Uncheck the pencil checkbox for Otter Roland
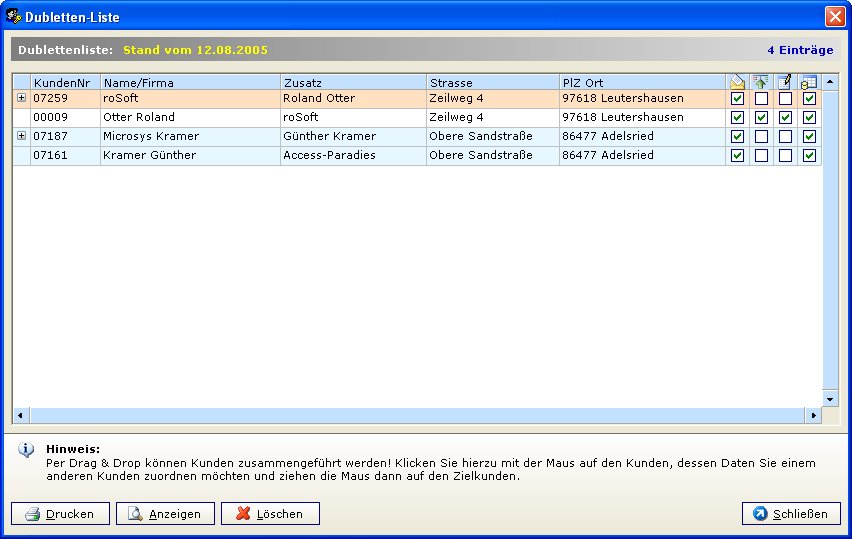Viewport: 852px width, 539px height. [785, 118]
